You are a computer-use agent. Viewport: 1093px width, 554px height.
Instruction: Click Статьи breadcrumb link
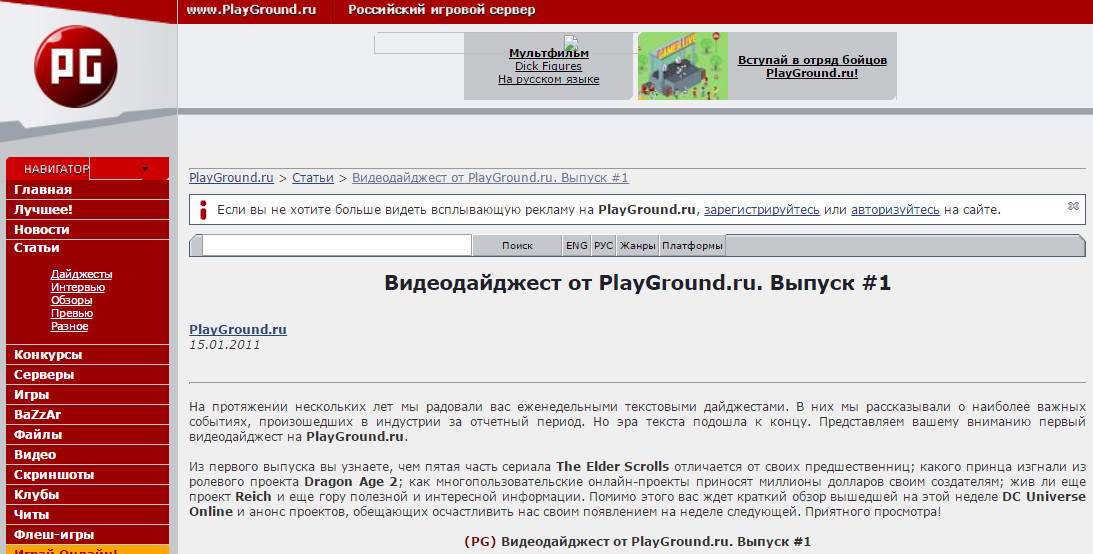(x=312, y=178)
